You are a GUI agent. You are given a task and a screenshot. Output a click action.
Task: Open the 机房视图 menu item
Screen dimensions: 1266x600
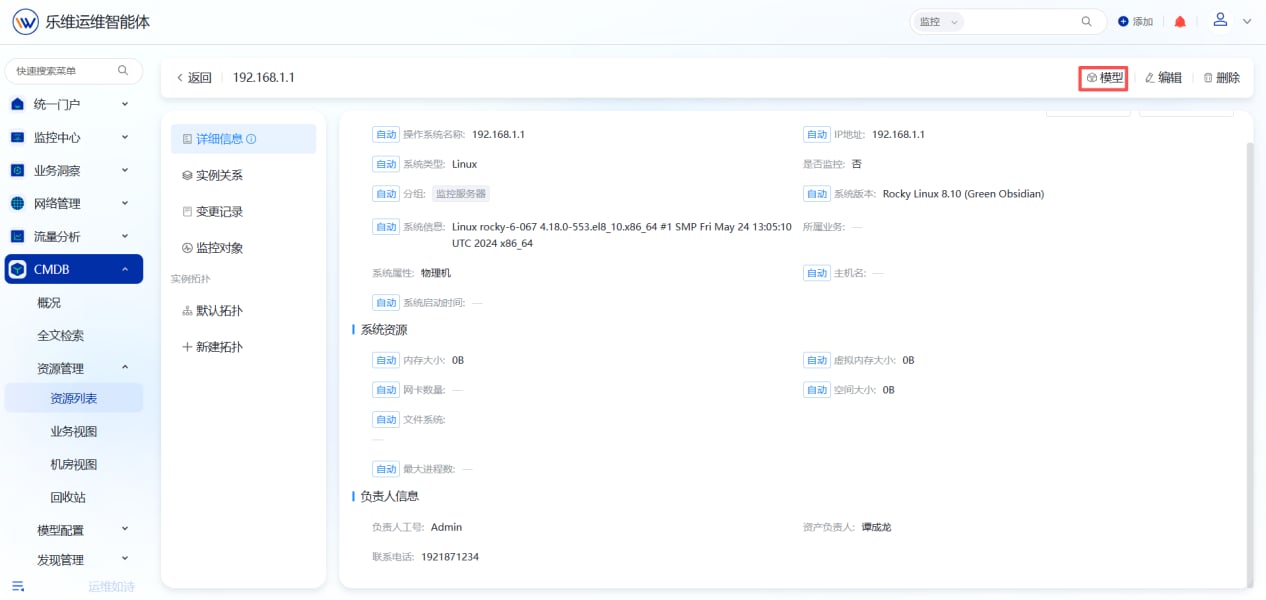click(74, 465)
